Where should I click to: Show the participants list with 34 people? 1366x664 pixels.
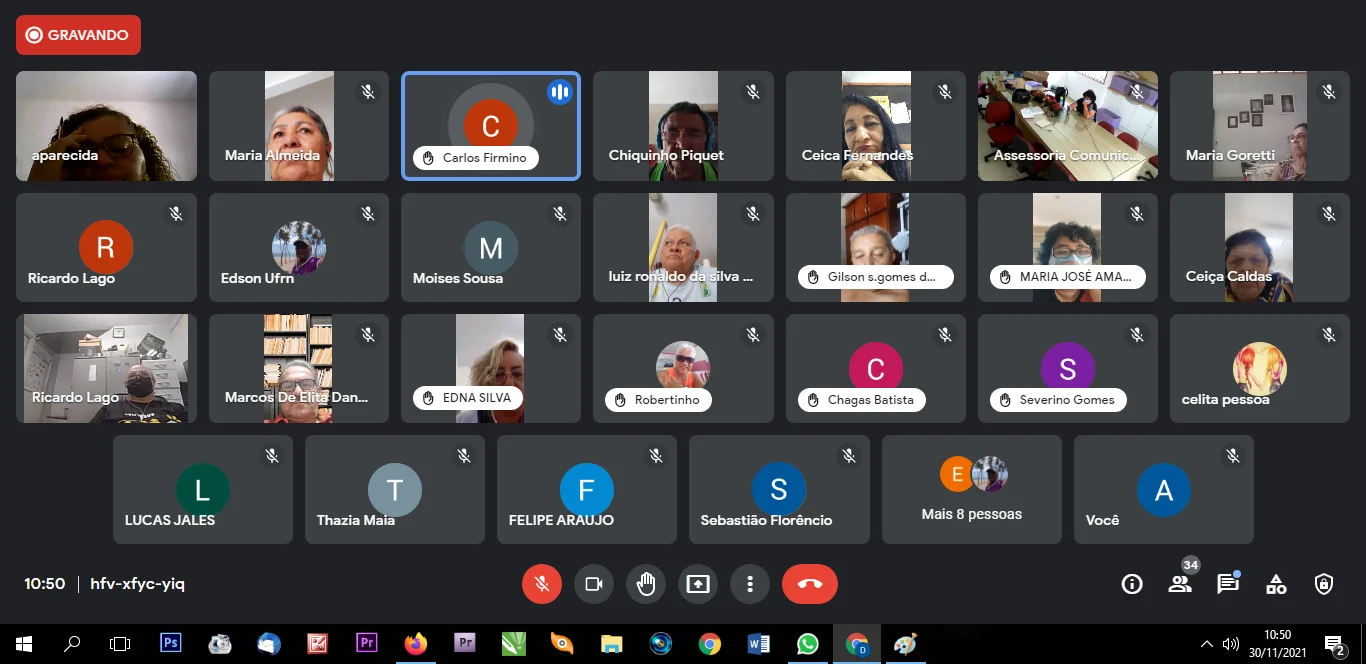click(1180, 584)
